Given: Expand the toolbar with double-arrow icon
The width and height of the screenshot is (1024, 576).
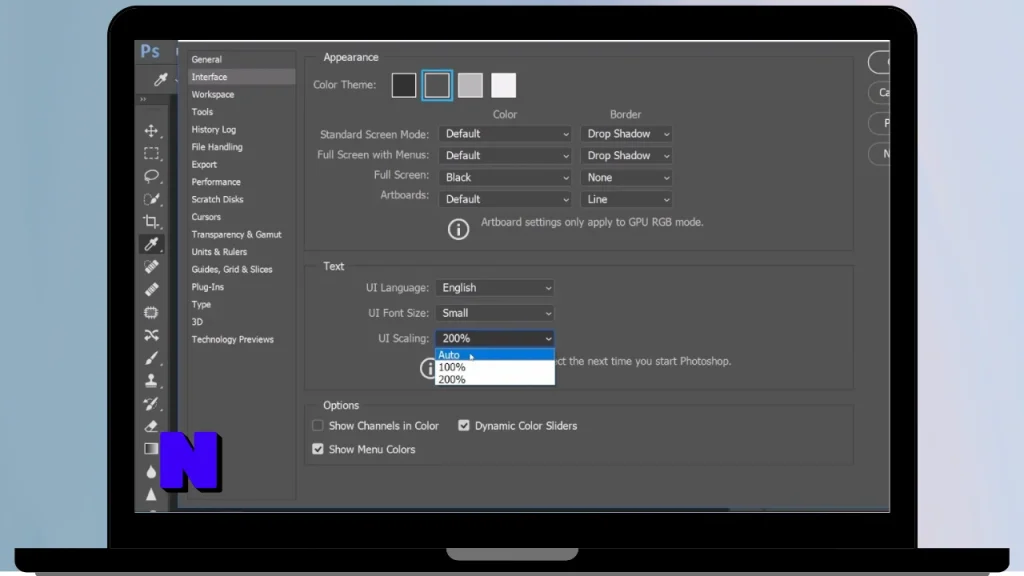Looking at the screenshot, I should [x=143, y=99].
